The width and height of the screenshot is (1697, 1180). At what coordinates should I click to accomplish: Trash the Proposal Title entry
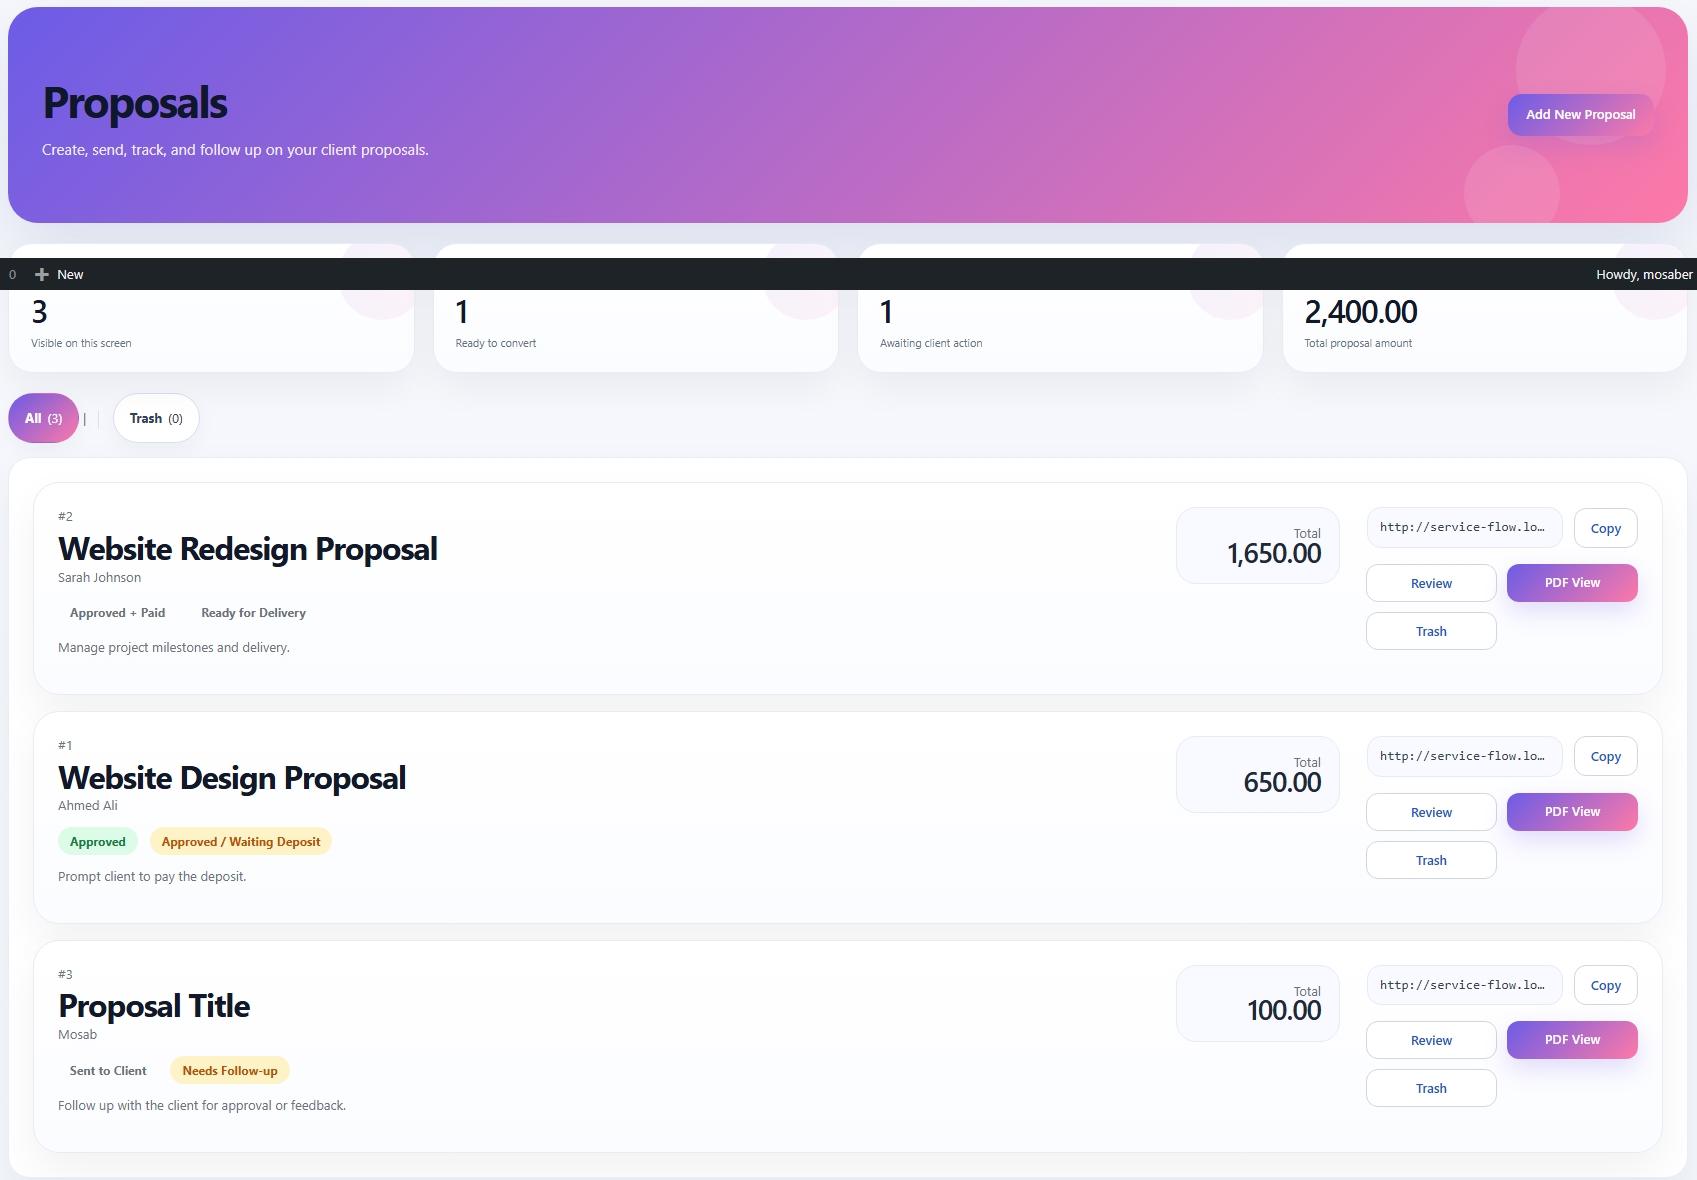(1430, 1088)
